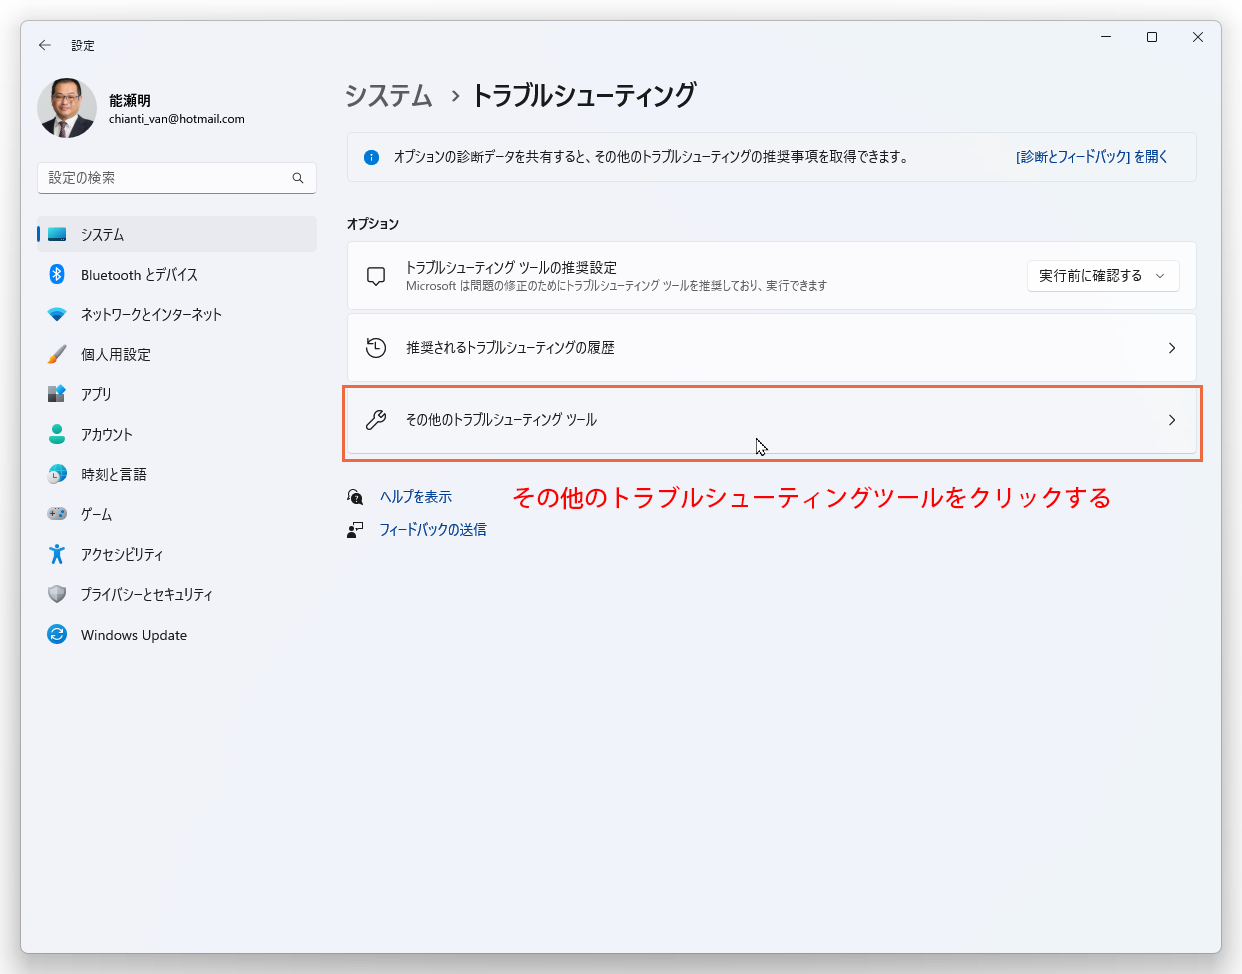This screenshot has height=974, width=1242.
Task: Click the プライバシーとセキュリティ shield icon
Action: 57,594
